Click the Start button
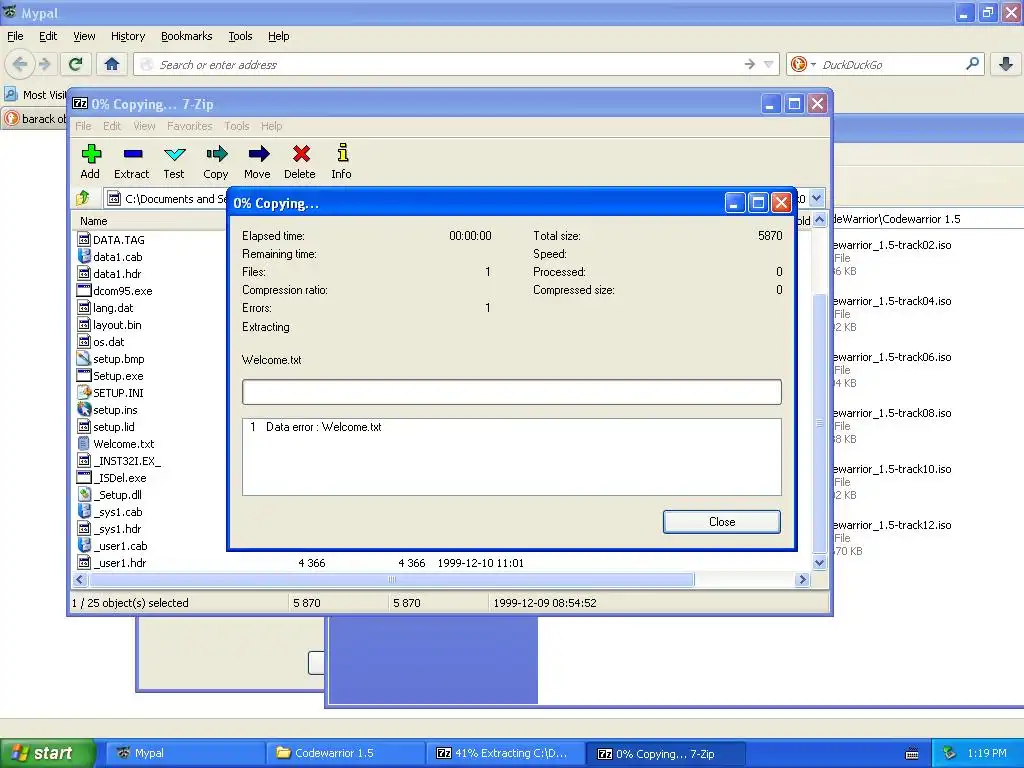 point(47,754)
